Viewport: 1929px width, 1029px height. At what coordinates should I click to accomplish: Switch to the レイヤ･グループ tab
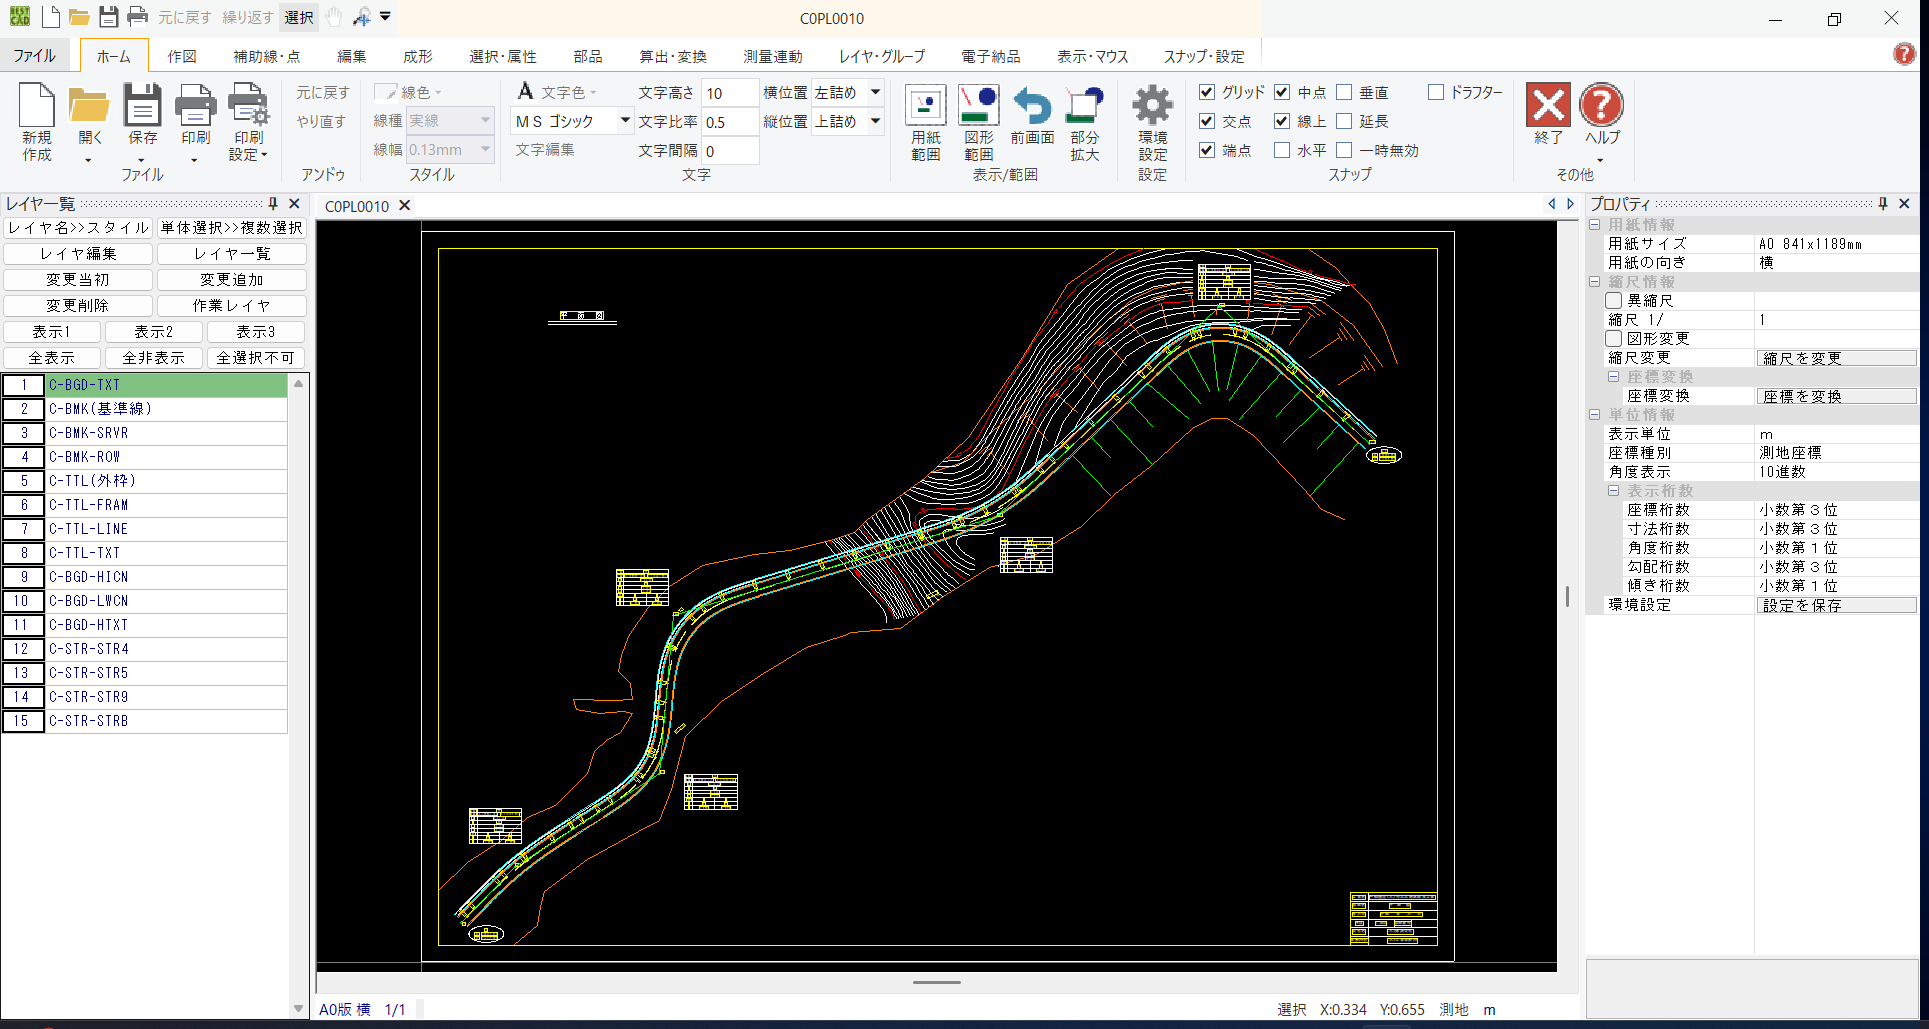pyautogui.click(x=882, y=56)
